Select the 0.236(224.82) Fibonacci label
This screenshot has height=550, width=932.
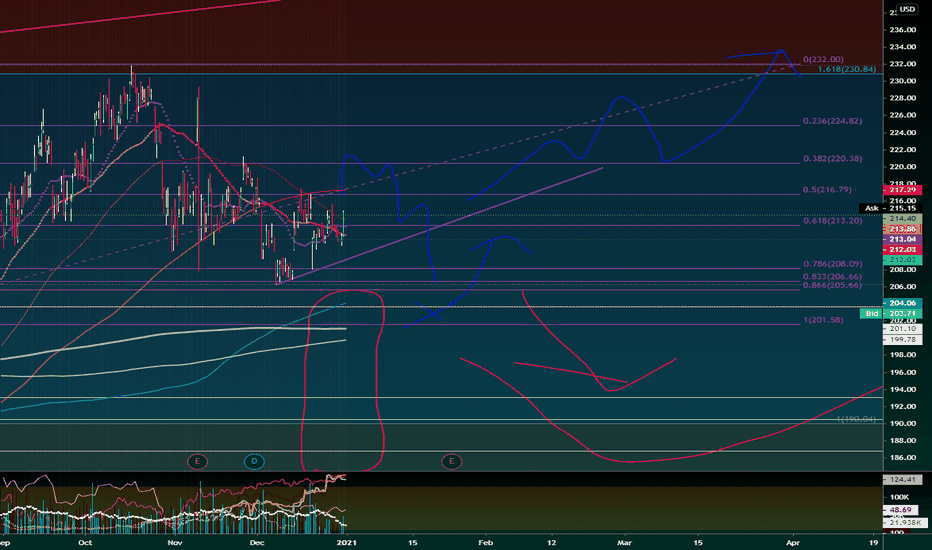tap(832, 121)
